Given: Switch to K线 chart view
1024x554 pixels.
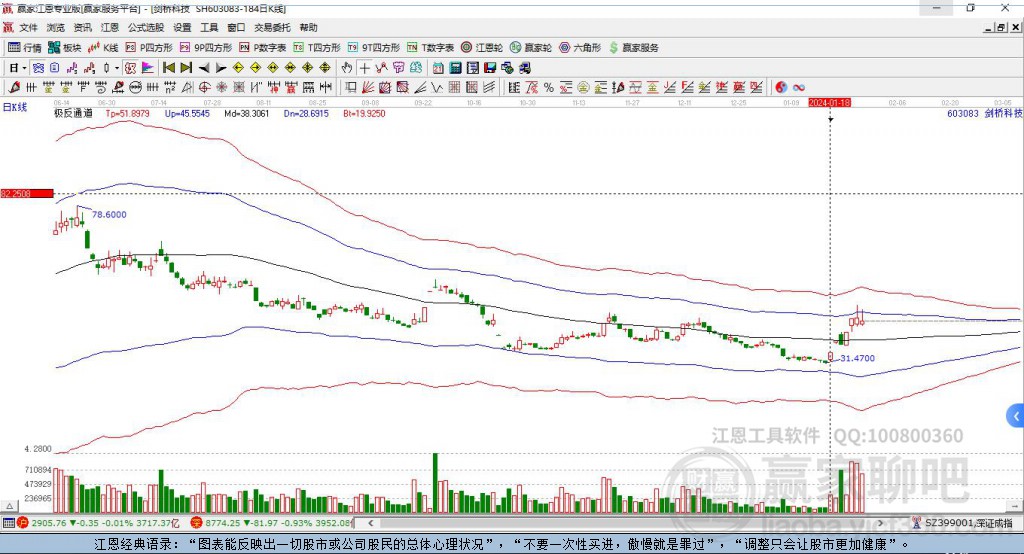Looking at the screenshot, I should 103,48.
